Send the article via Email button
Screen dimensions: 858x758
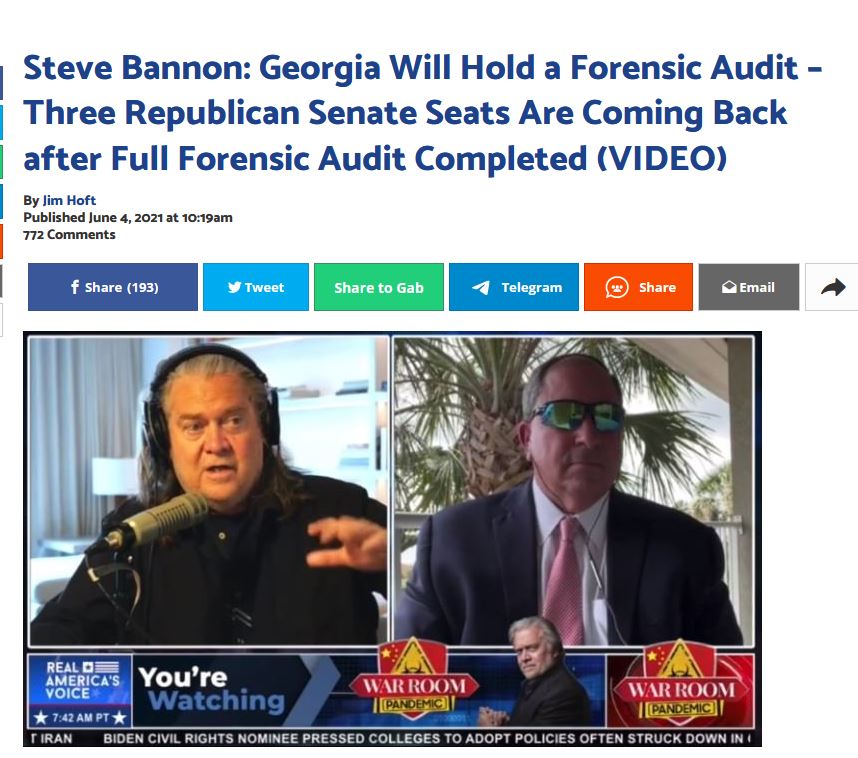(749, 287)
